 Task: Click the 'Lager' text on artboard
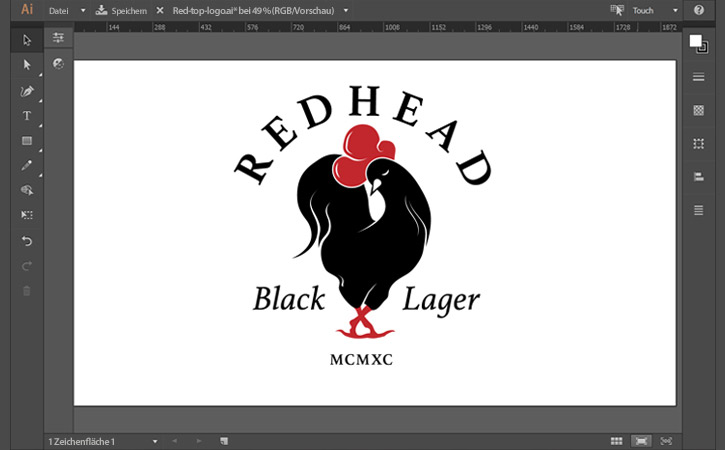441,301
